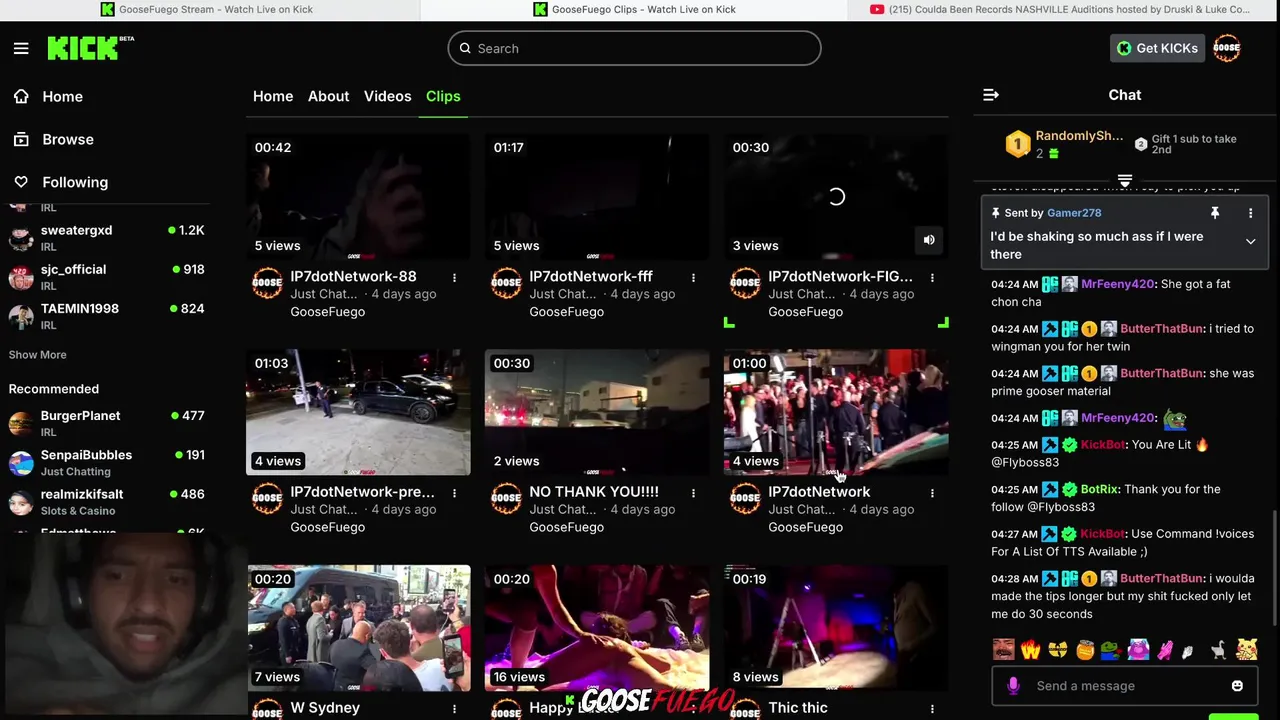Open the NO THANK YOU!!!! clip title
The width and height of the screenshot is (1280, 720).
pos(594,492)
